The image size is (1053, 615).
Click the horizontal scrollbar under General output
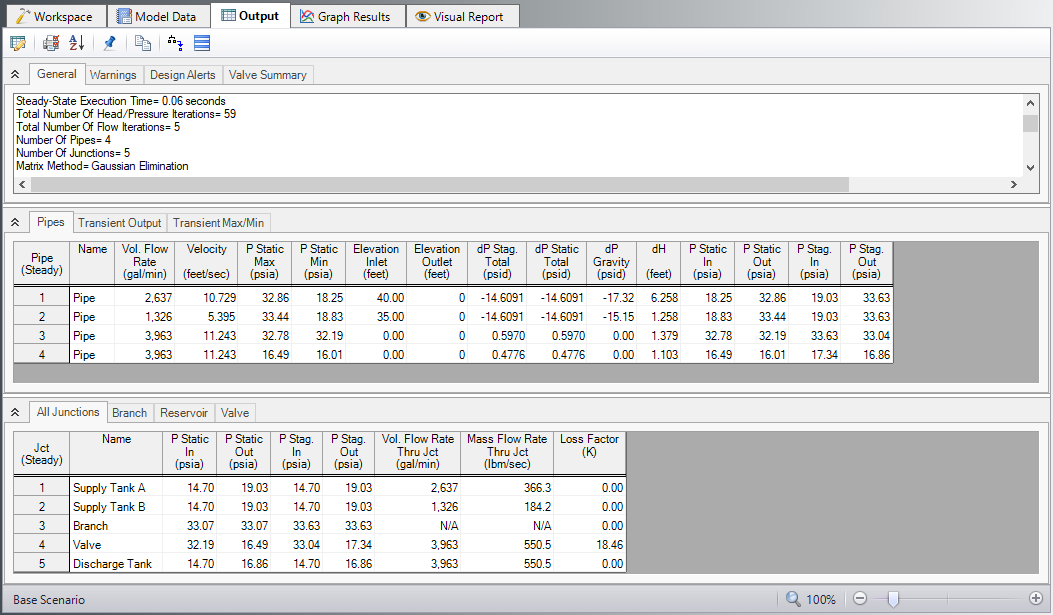pyautogui.click(x=430, y=184)
